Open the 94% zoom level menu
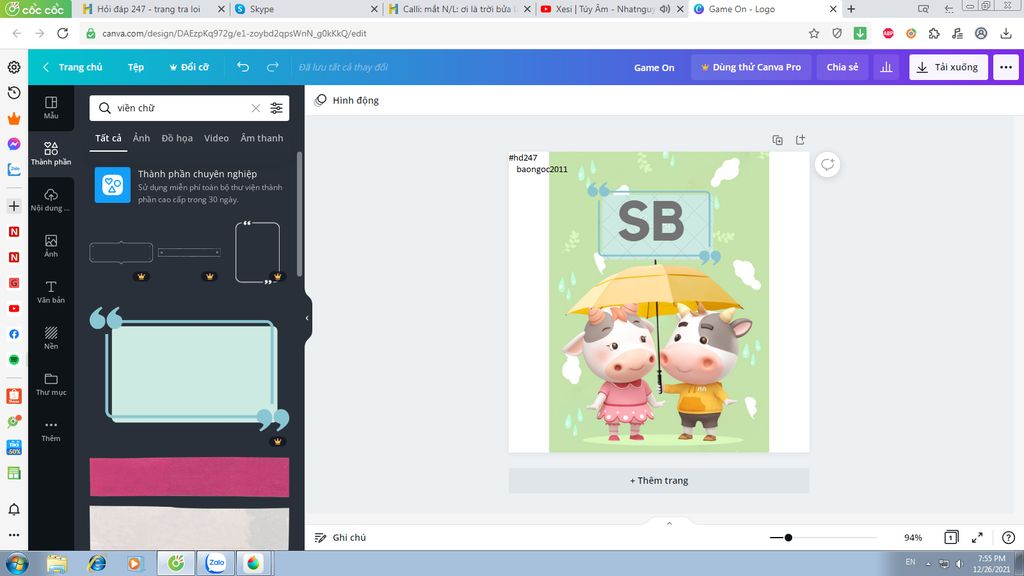This screenshot has width=1024, height=576. [x=913, y=537]
